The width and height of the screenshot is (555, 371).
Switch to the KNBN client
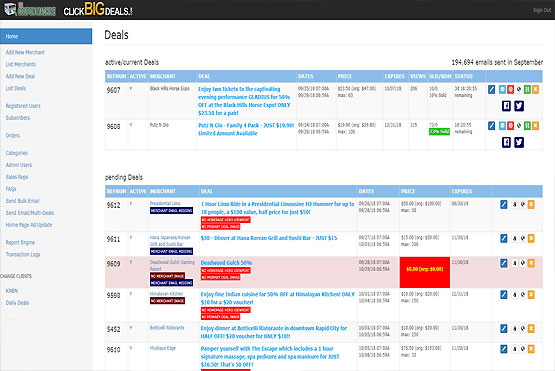click(x=12, y=291)
